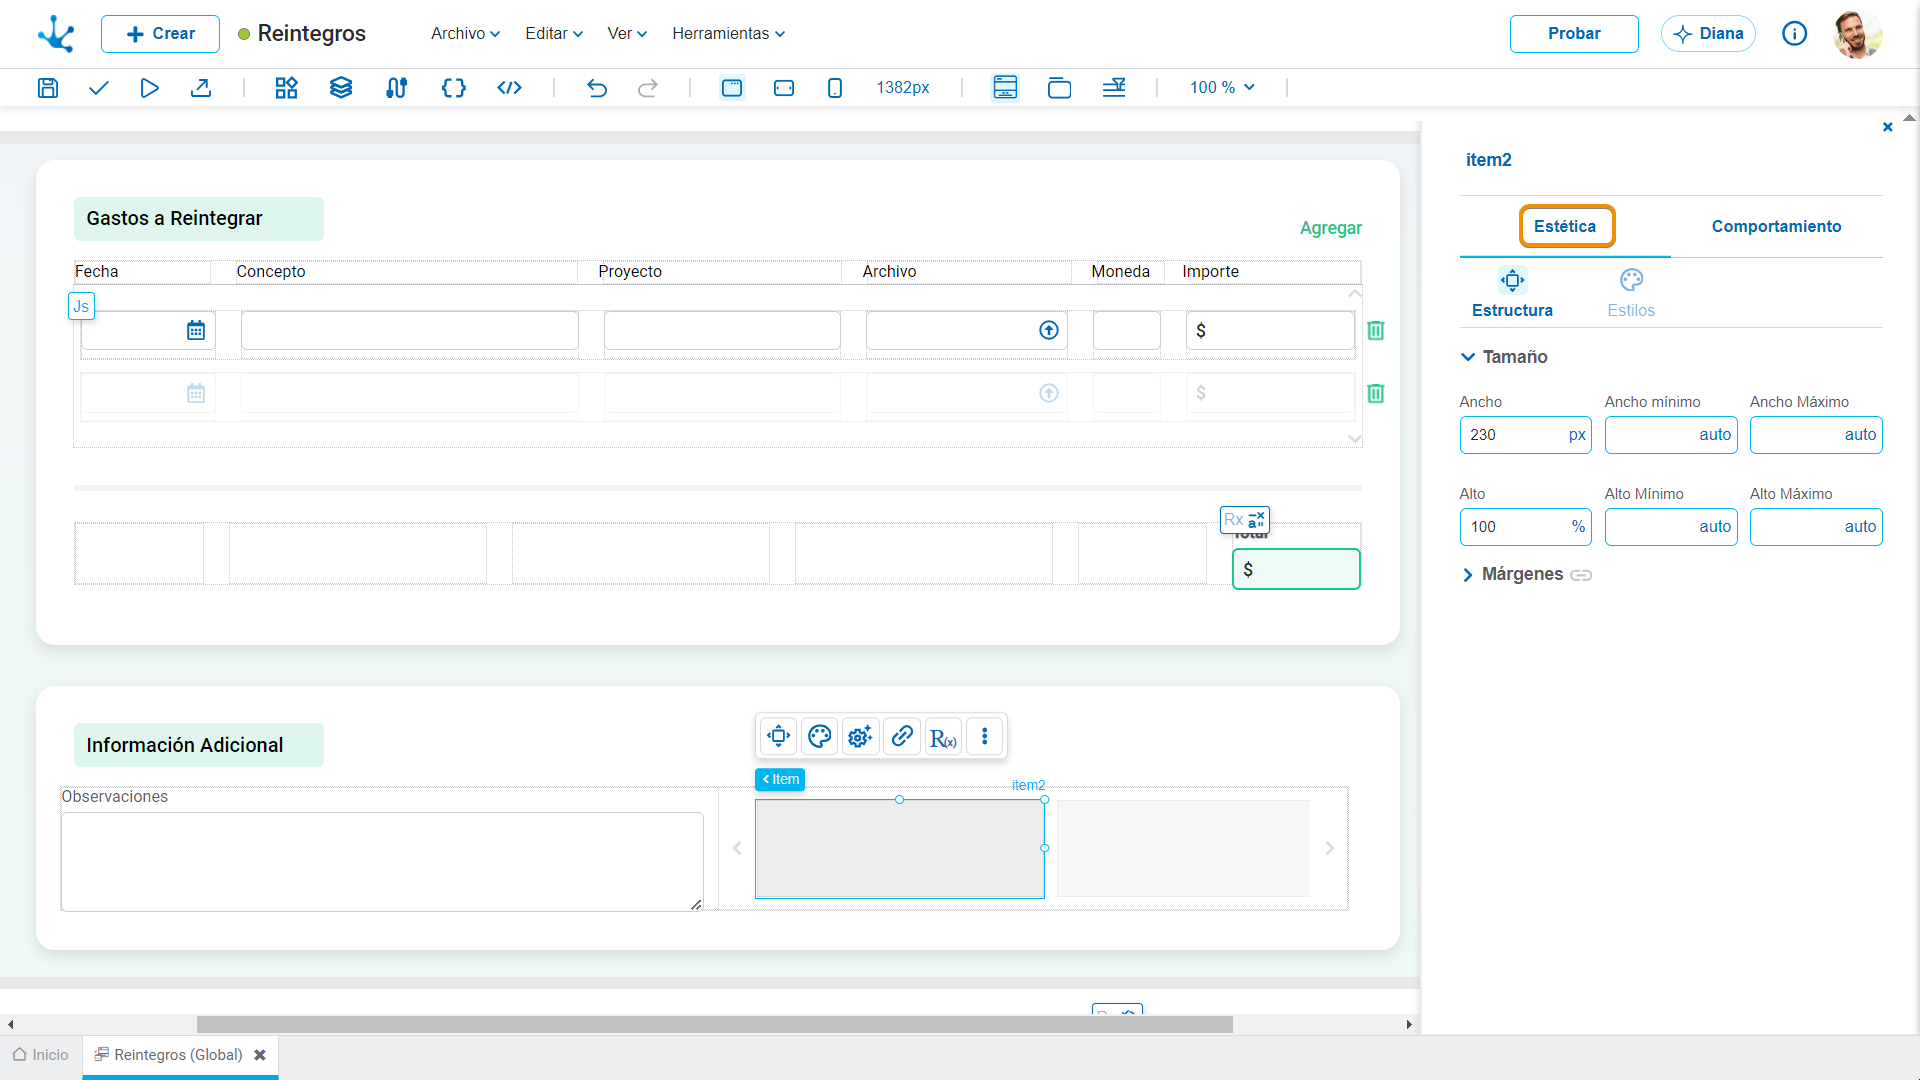Toggle the tablet viewport view icon
This screenshot has width=1920, height=1080.
pyautogui.click(x=784, y=88)
